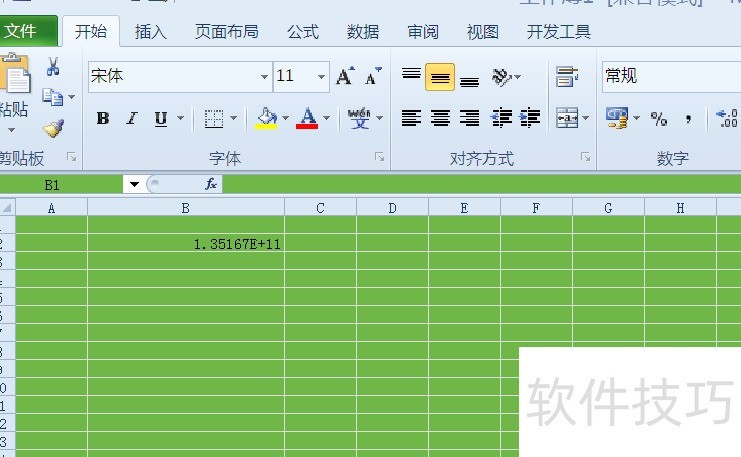The image size is (741, 457).
Task: Open the font name dropdown
Action: 264,77
